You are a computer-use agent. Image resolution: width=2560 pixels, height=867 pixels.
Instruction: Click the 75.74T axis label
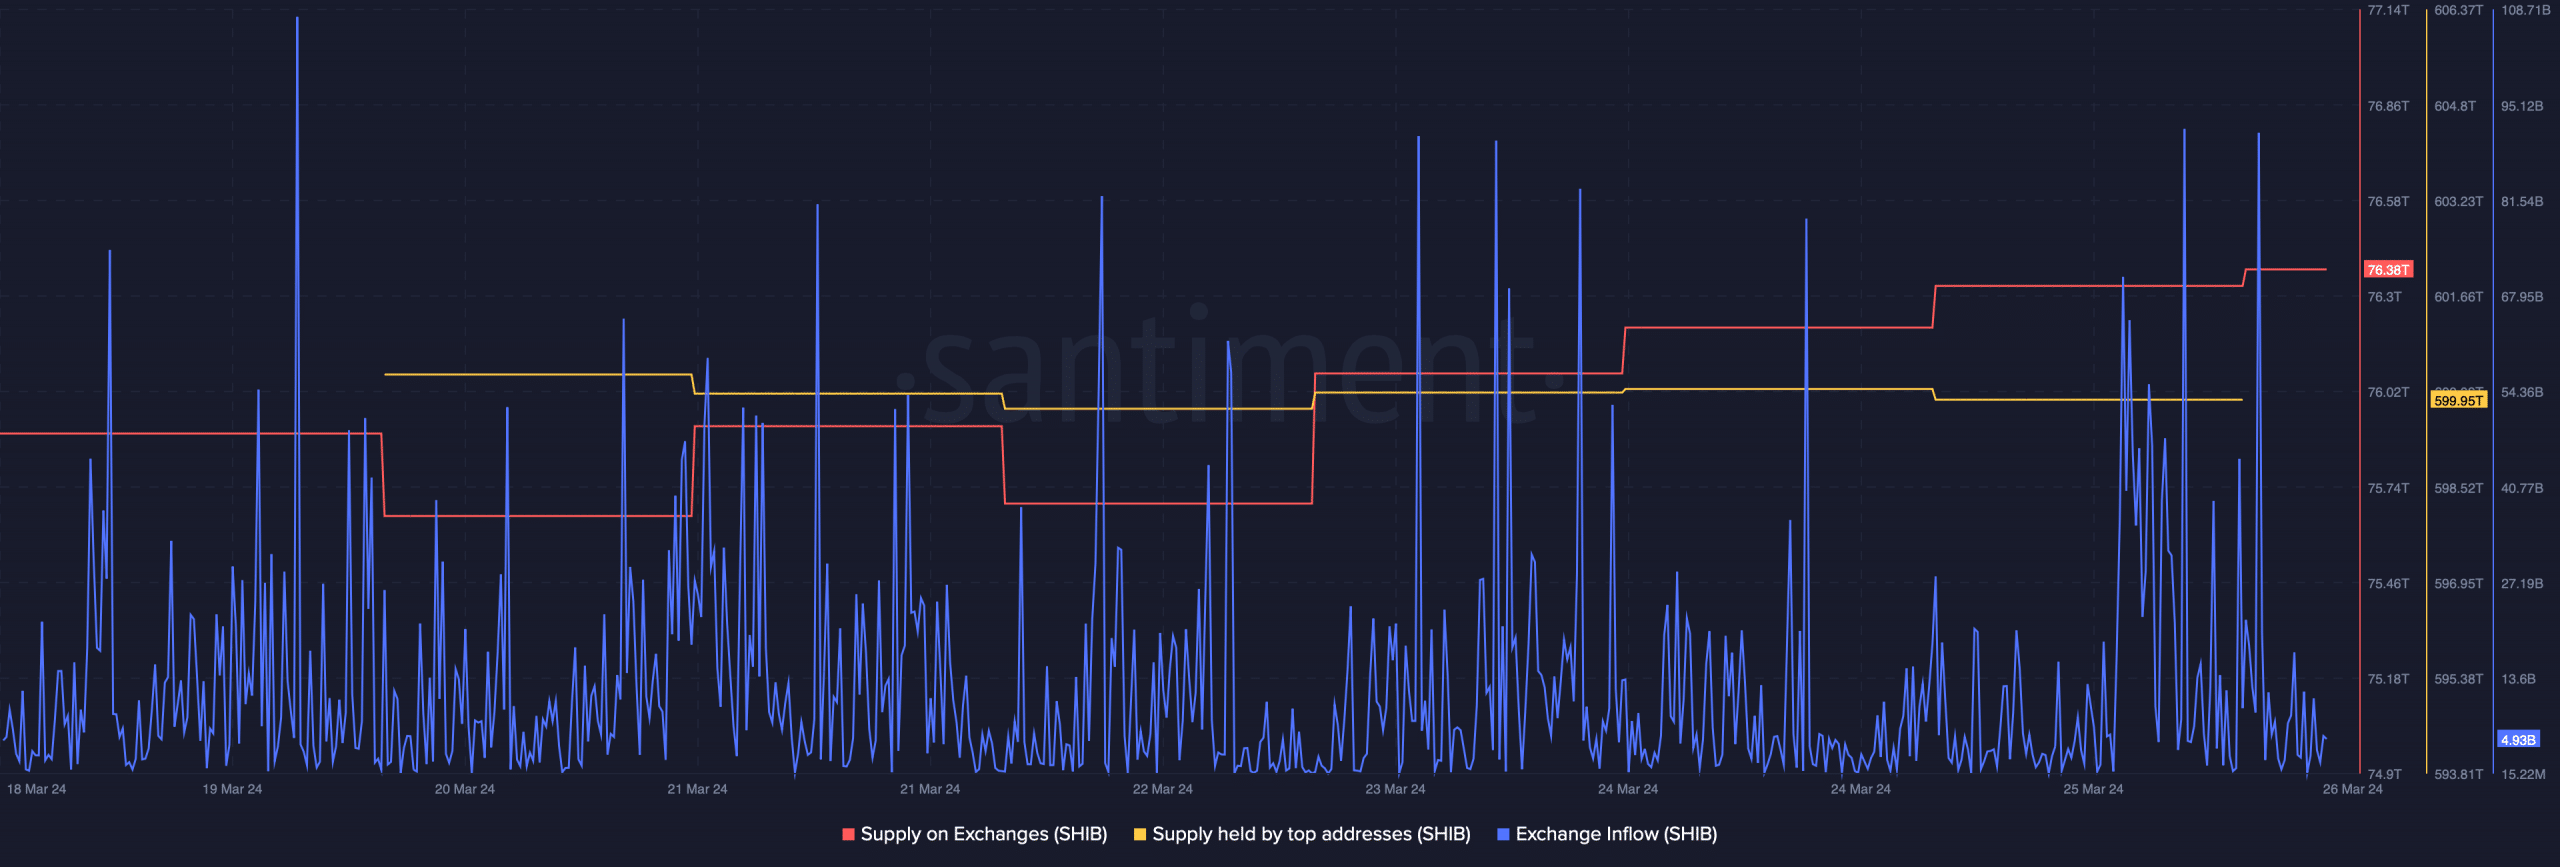[x=2388, y=488]
